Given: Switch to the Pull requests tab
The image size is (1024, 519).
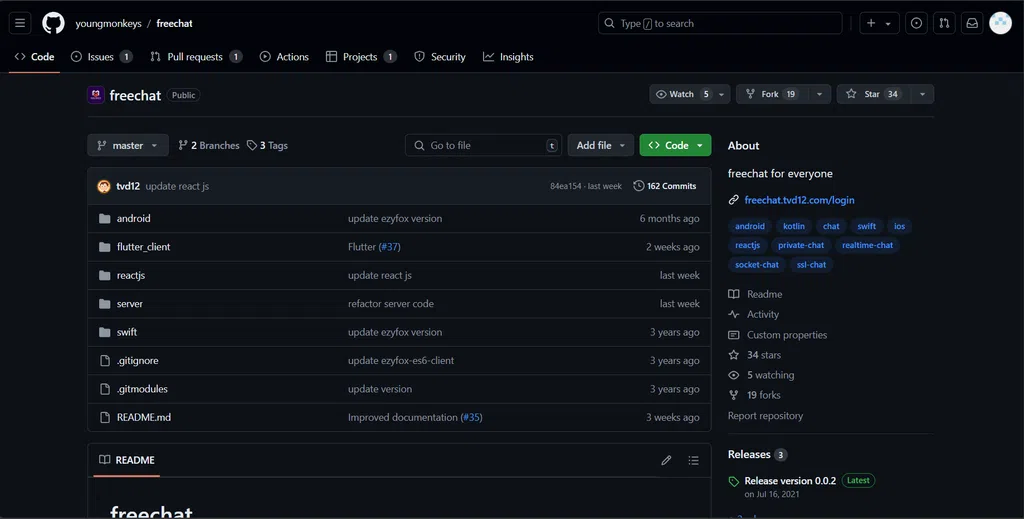Looking at the screenshot, I should (x=196, y=57).
